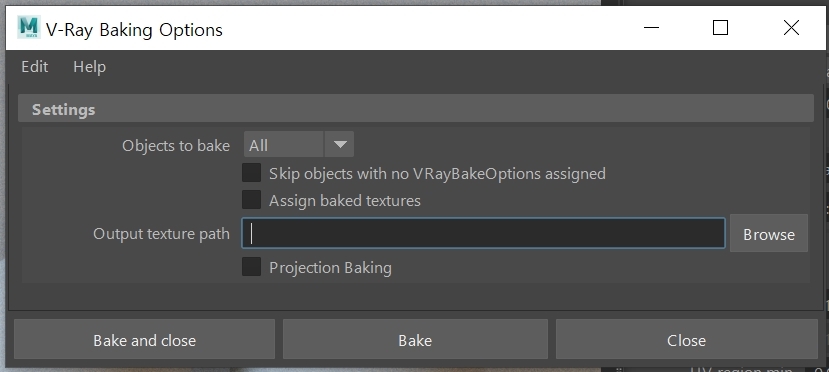This screenshot has height=372, width=829.
Task: Open the Edit menu
Action: tap(34, 67)
